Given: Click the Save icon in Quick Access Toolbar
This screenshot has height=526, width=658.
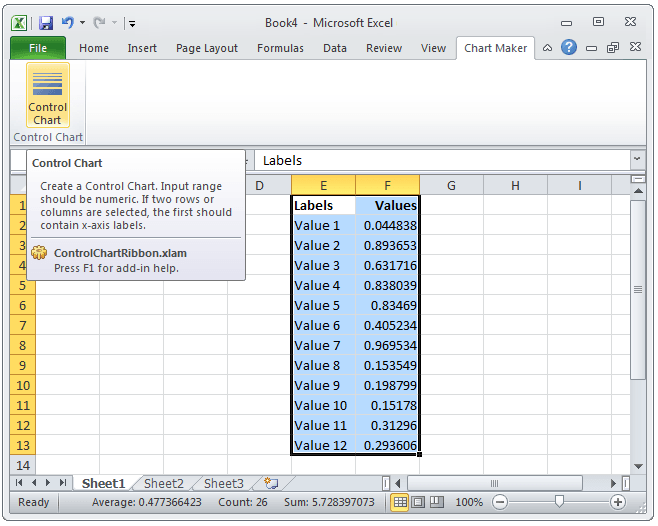Looking at the screenshot, I should (46, 22).
